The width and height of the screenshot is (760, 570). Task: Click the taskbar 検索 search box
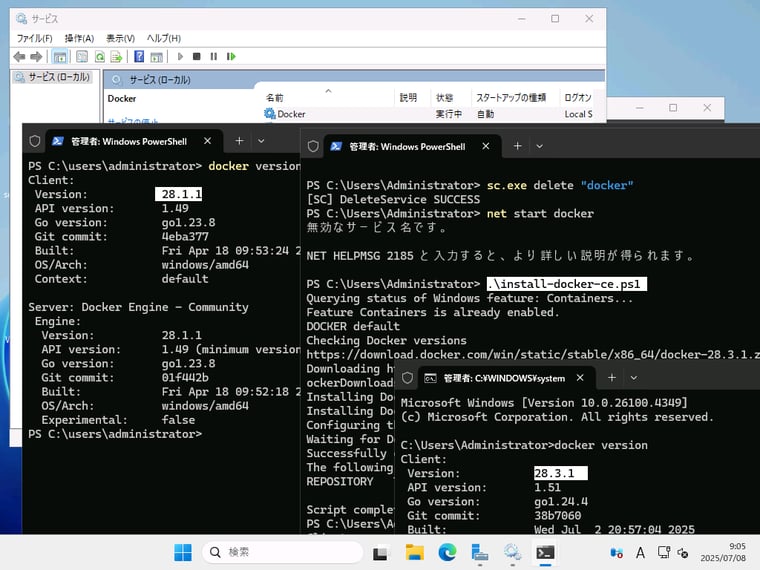[x=282, y=552]
